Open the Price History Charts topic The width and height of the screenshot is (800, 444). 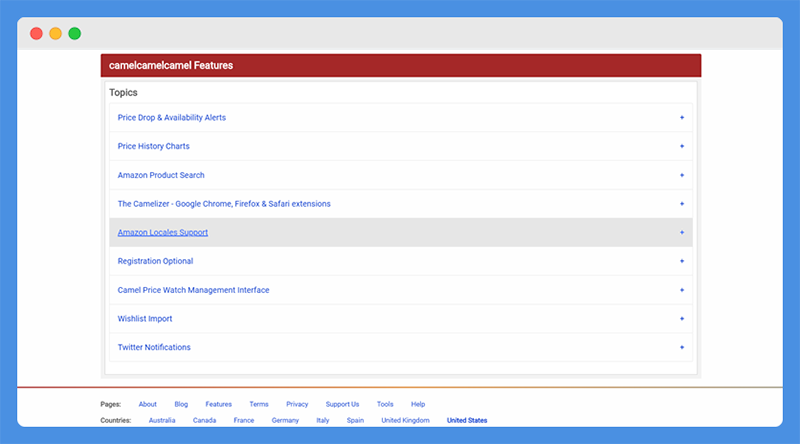[x=154, y=146]
